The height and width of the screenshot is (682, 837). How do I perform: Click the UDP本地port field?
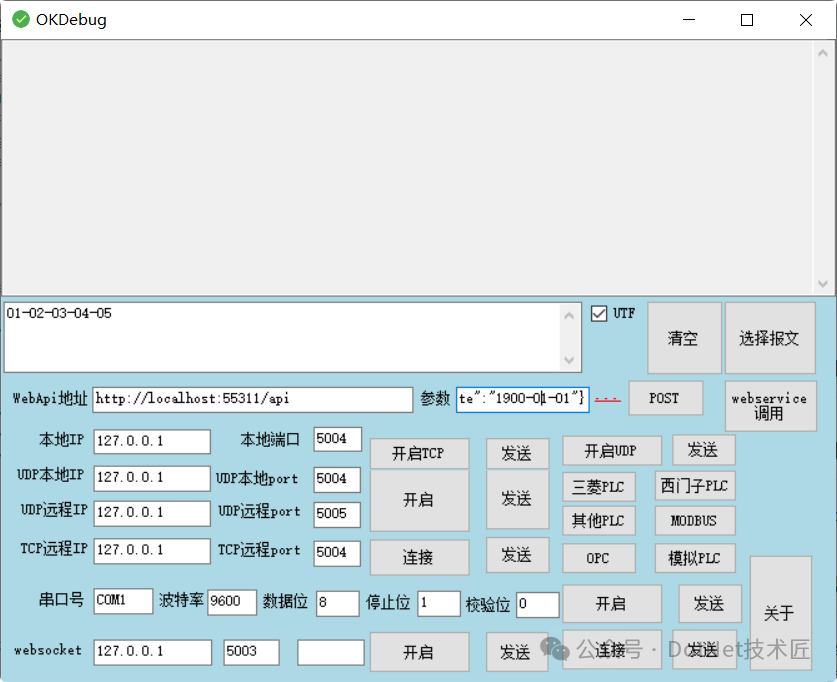click(x=337, y=479)
